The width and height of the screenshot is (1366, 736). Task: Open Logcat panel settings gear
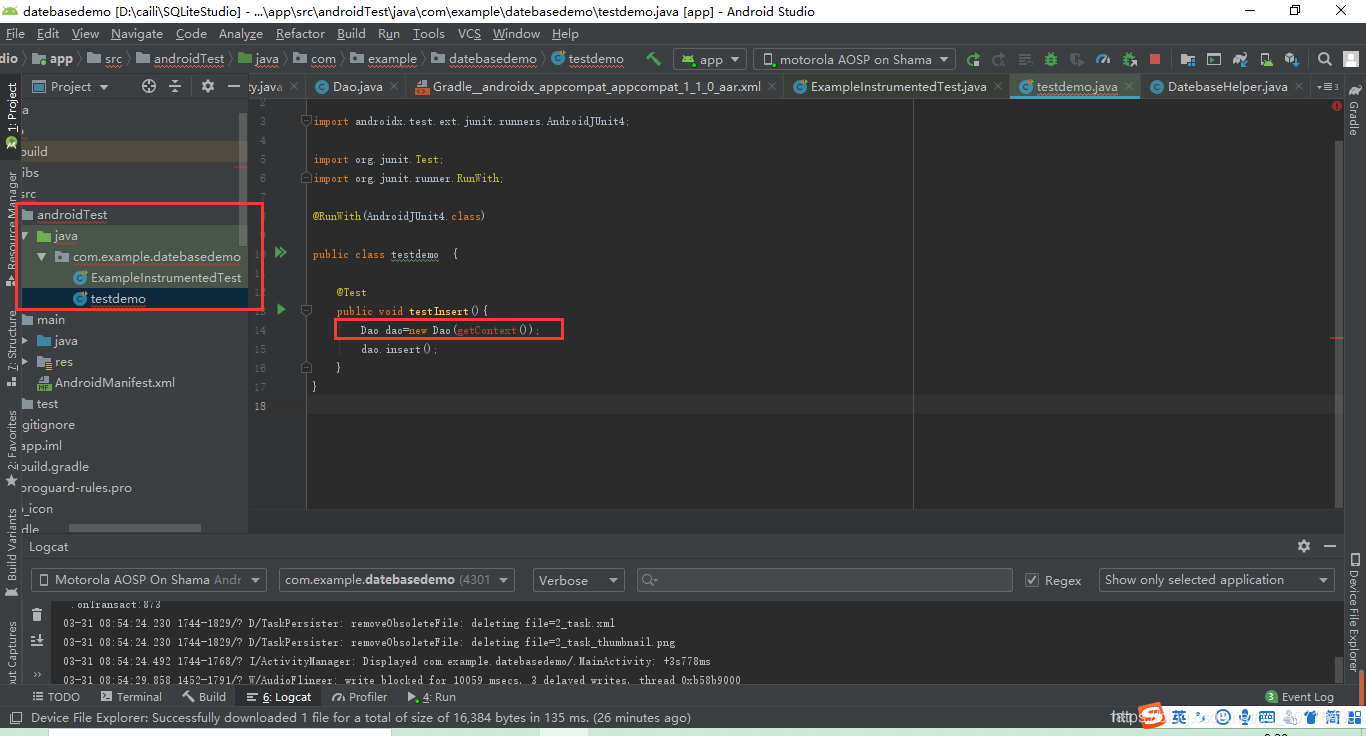pos(1303,546)
